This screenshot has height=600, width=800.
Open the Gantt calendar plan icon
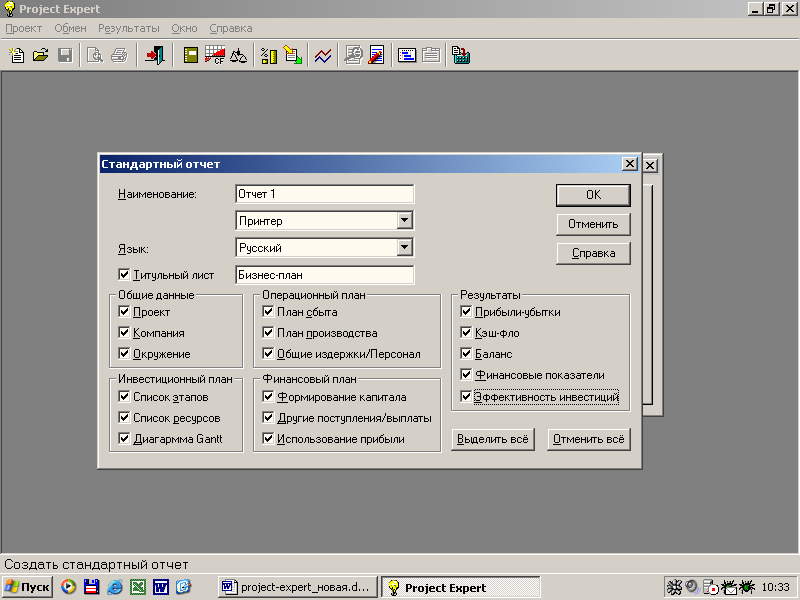407,55
